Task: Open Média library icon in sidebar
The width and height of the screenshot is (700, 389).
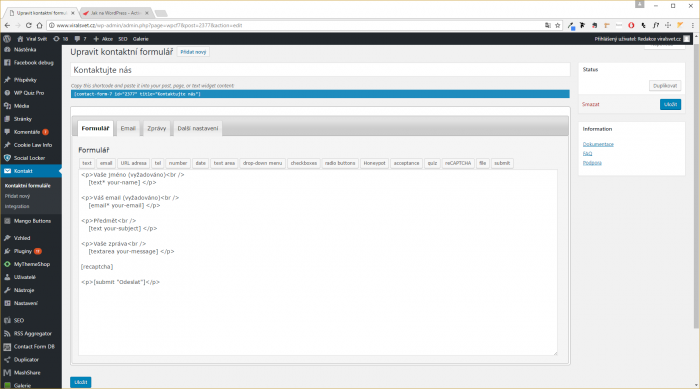Action: coord(7,106)
